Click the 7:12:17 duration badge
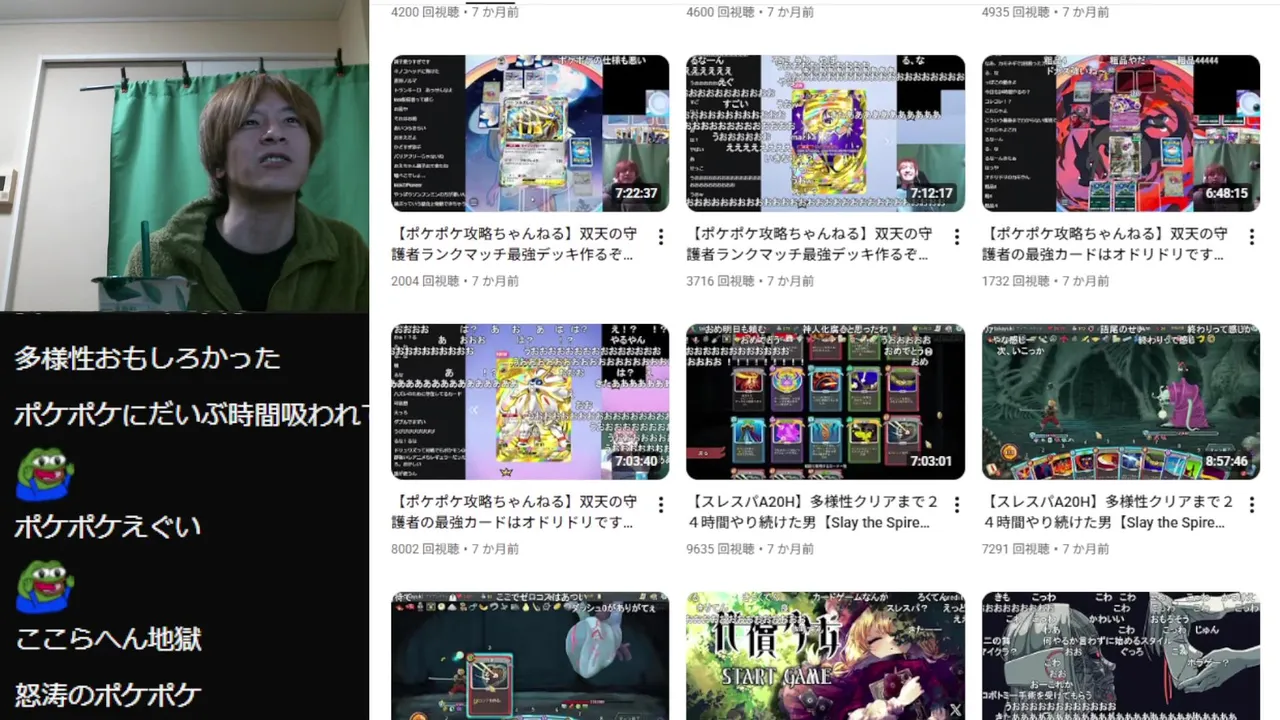The image size is (1280, 720). click(932, 193)
